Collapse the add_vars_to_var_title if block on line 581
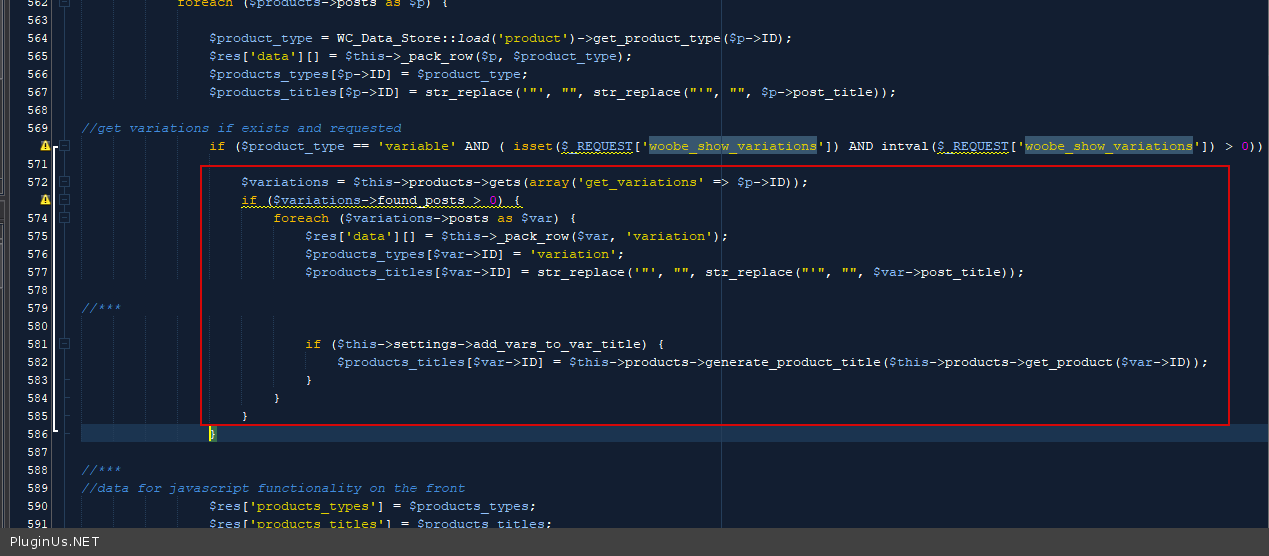The height and width of the screenshot is (556, 1269). point(65,344)
